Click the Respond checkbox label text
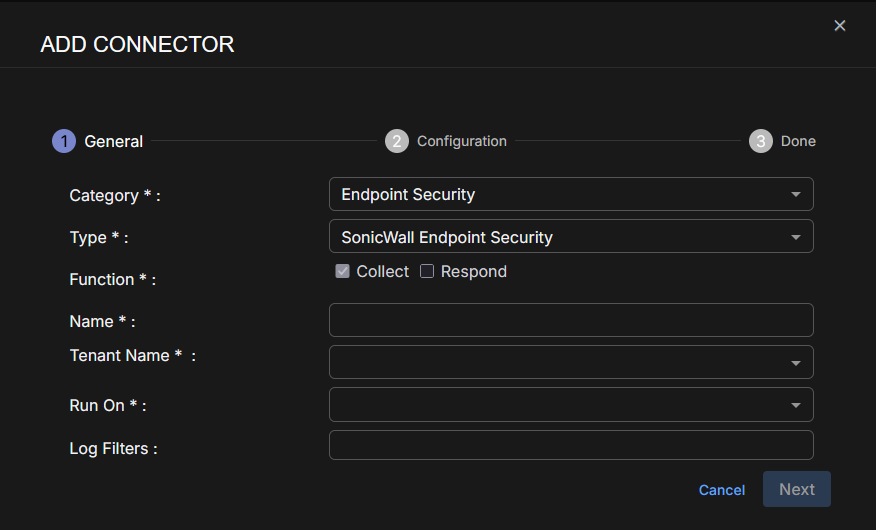876x530 pixels. [x=474, y=271]
